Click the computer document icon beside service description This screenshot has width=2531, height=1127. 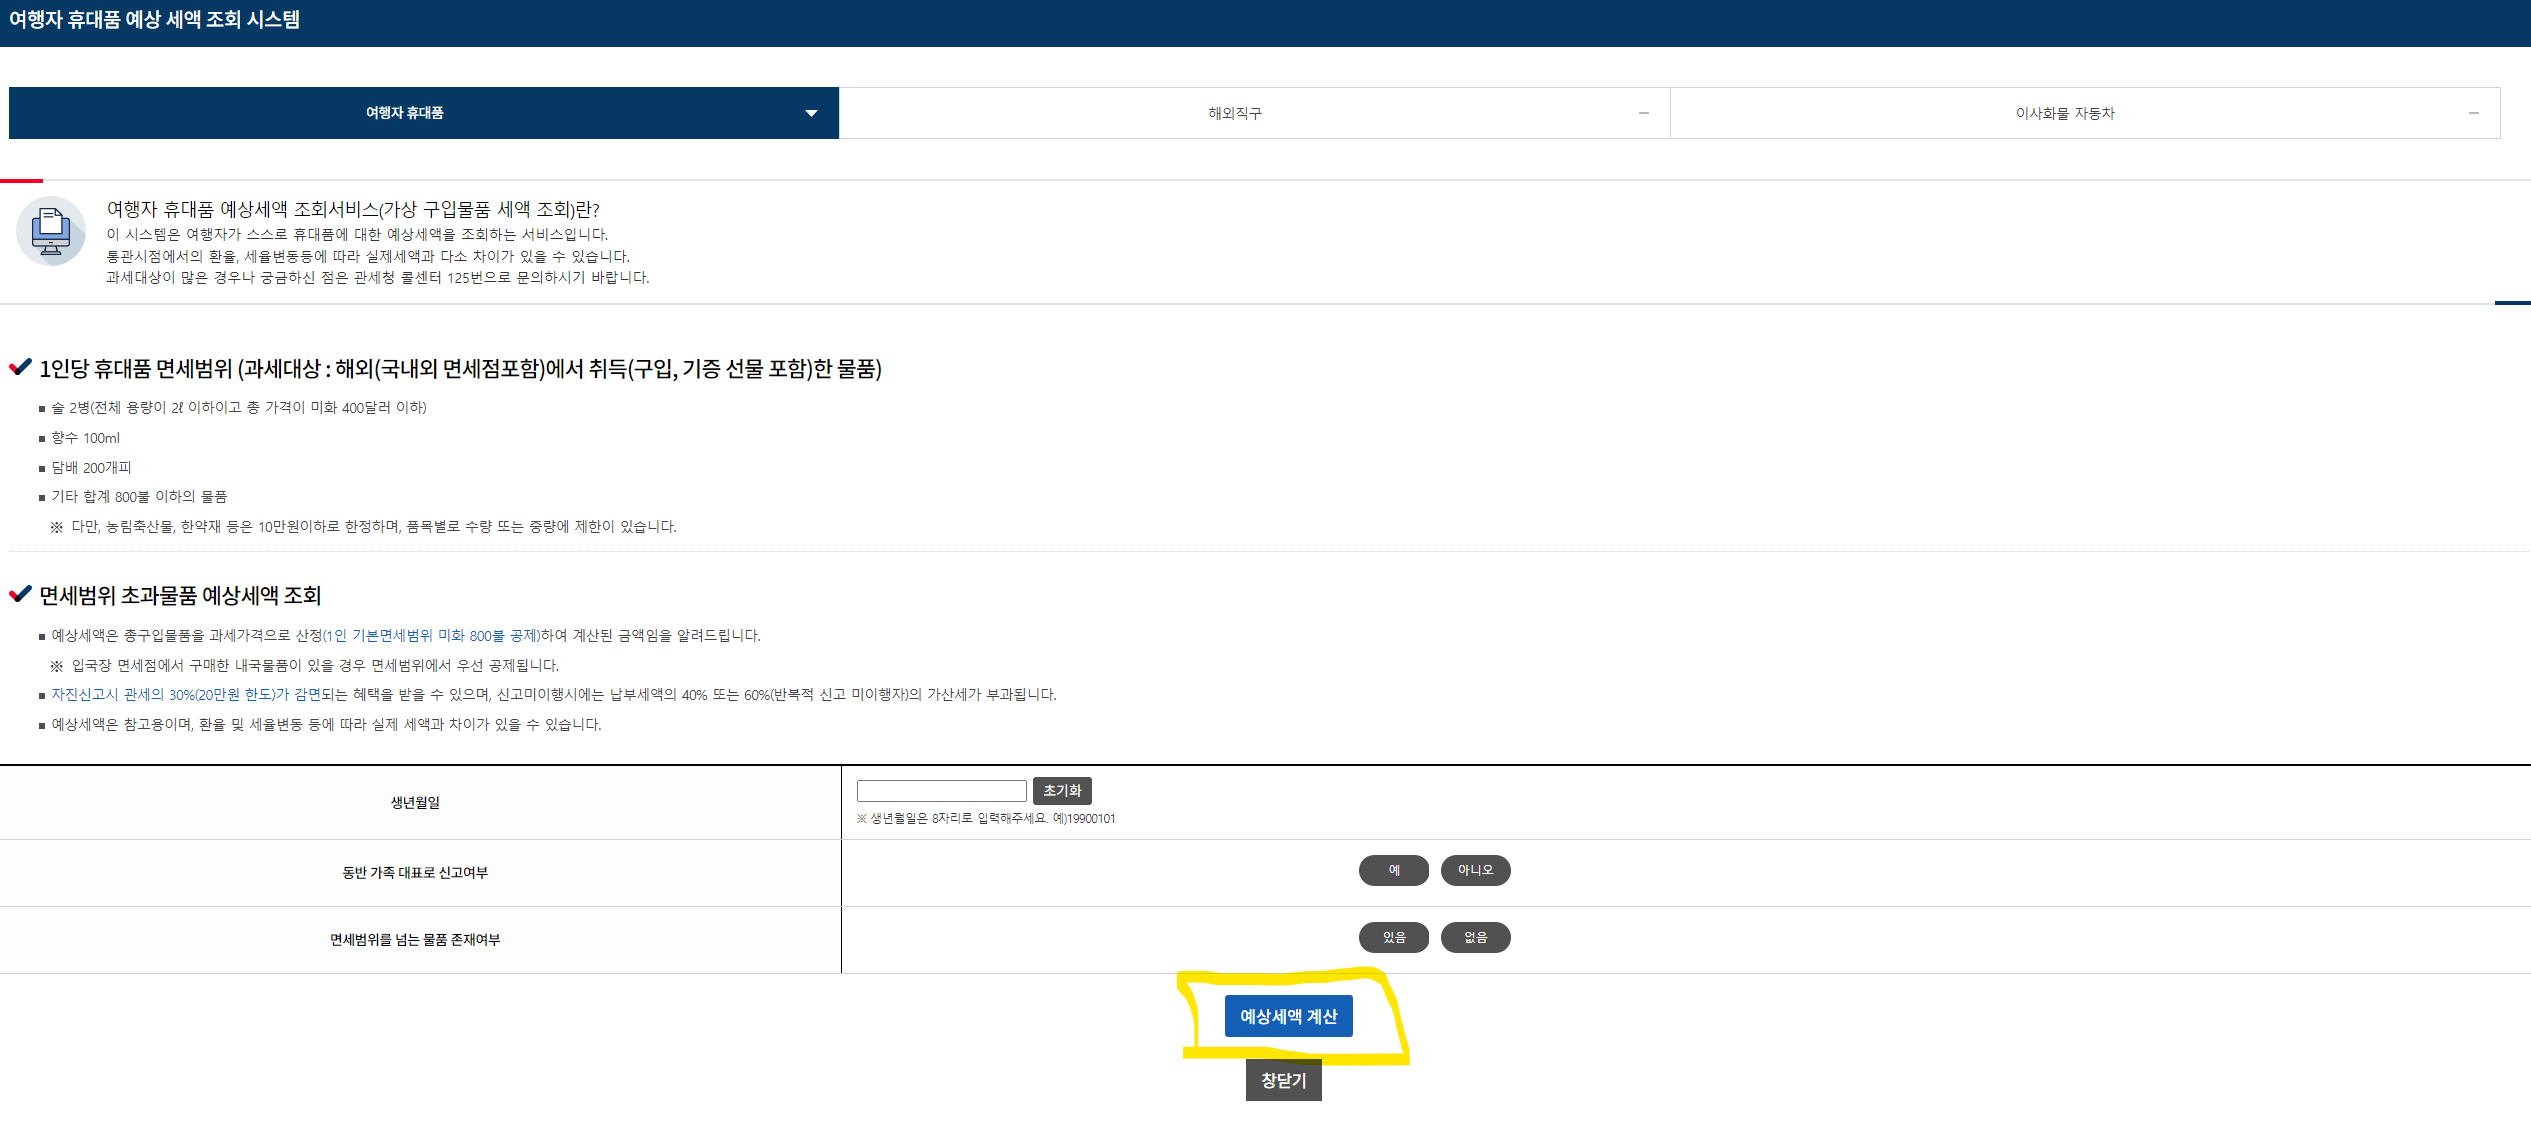coord(51,231)
